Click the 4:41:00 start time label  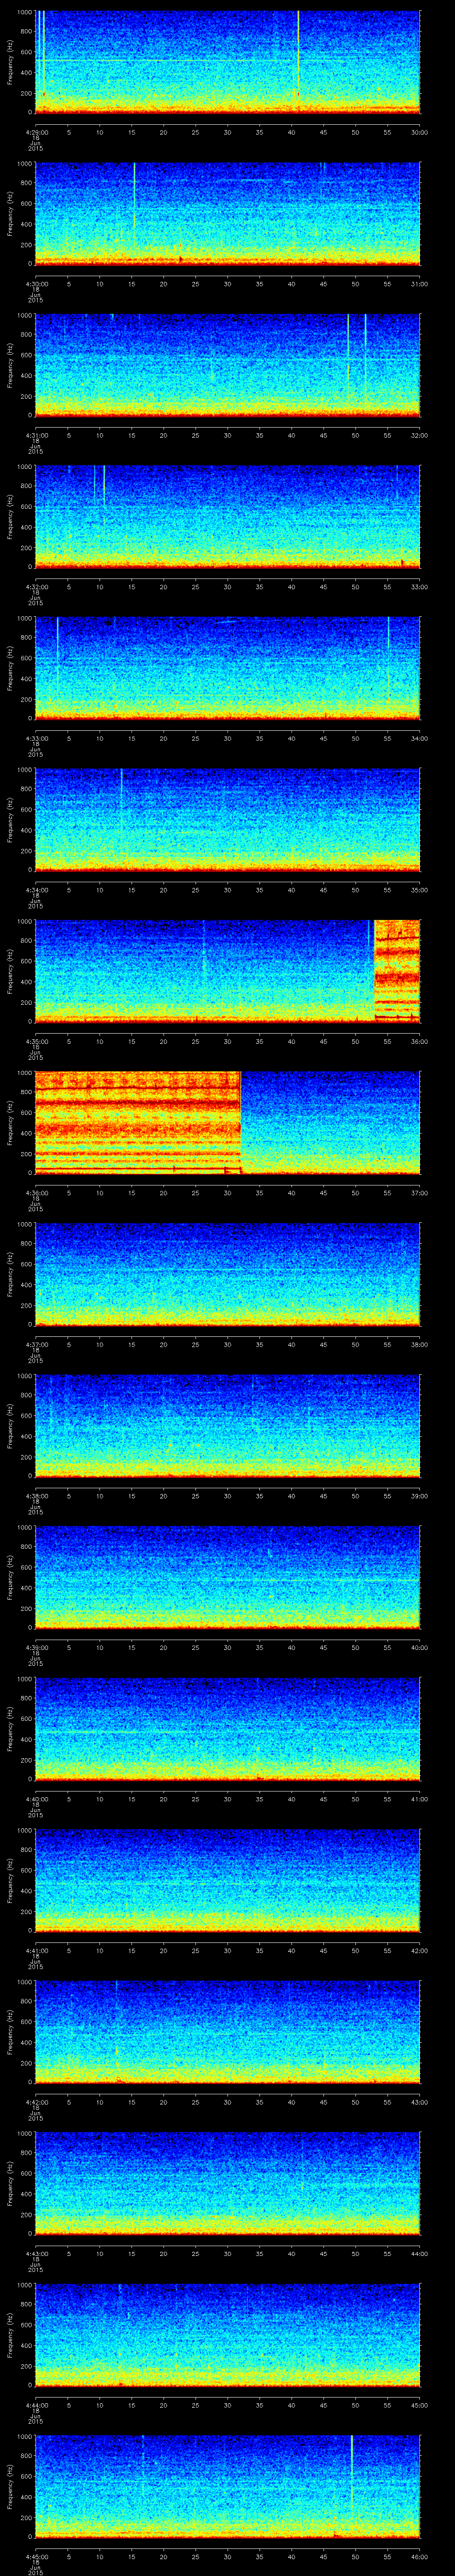36,1950
